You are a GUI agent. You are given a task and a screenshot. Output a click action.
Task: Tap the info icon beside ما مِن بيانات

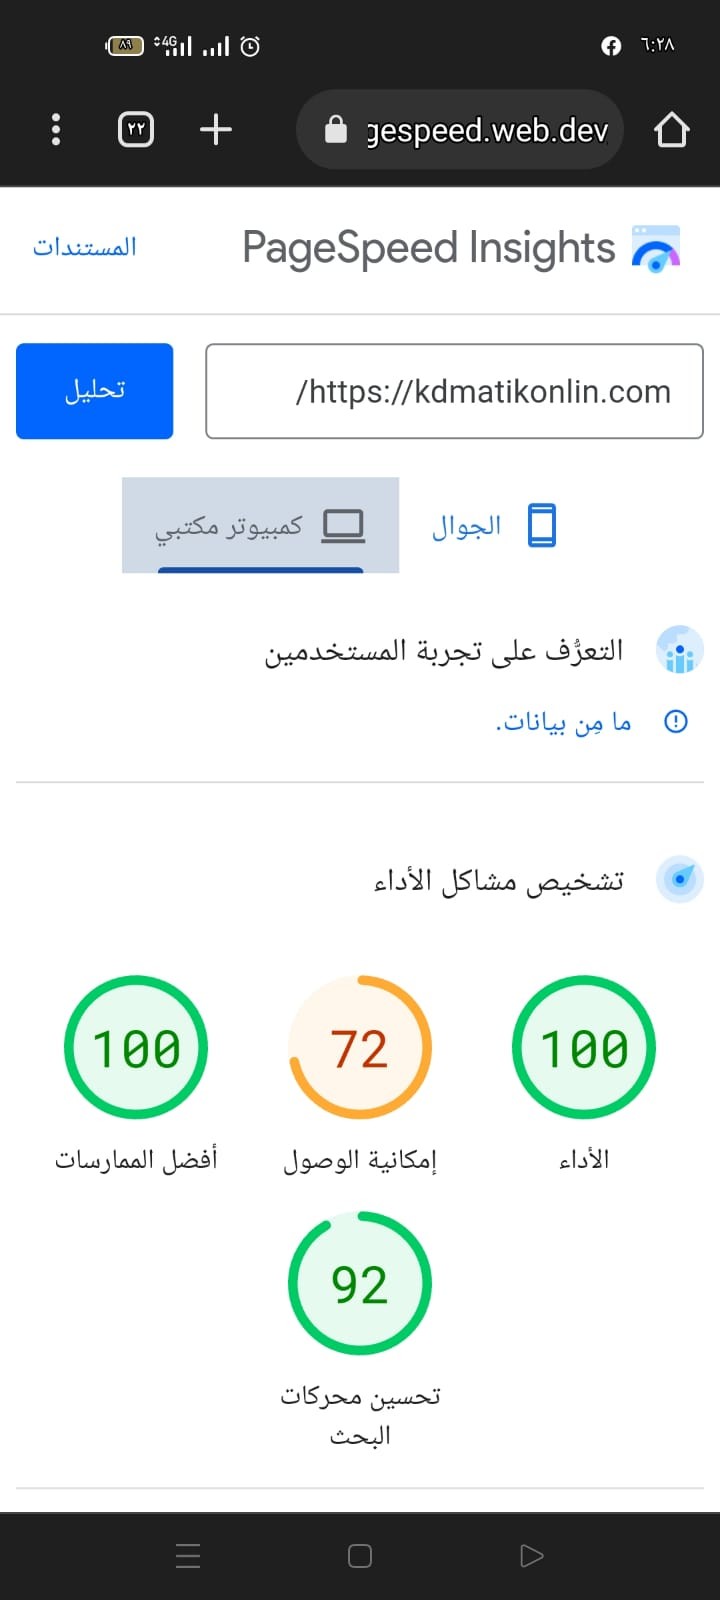(676, 721)
